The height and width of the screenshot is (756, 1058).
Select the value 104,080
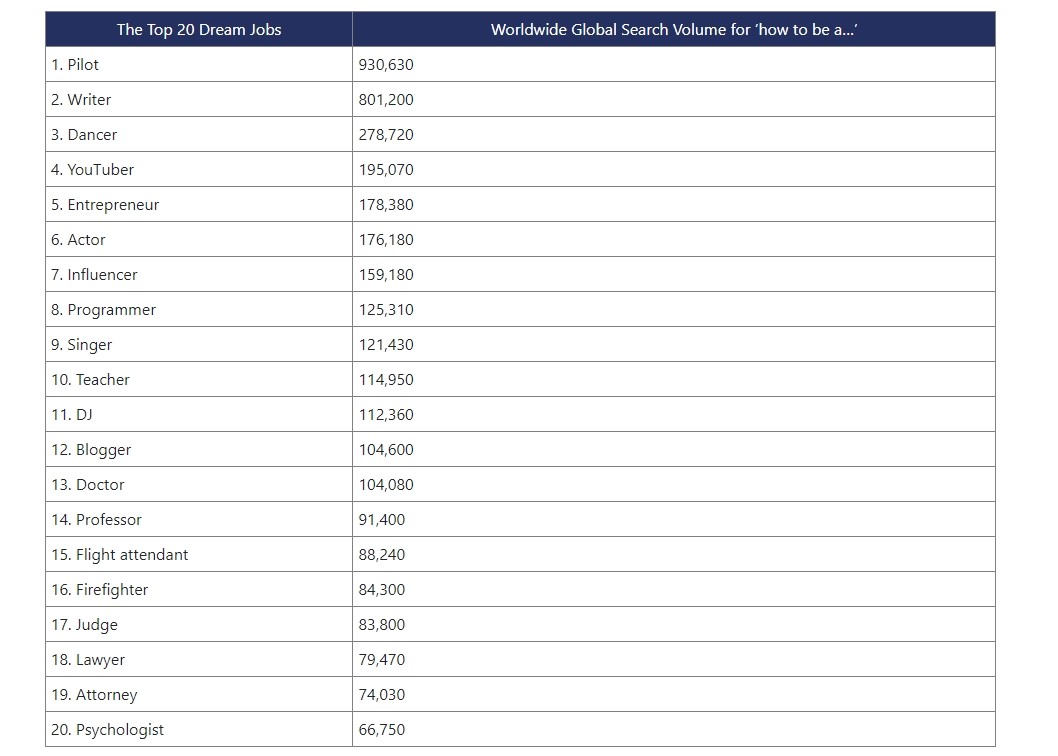pyautogui.click(x=386, y=485)
